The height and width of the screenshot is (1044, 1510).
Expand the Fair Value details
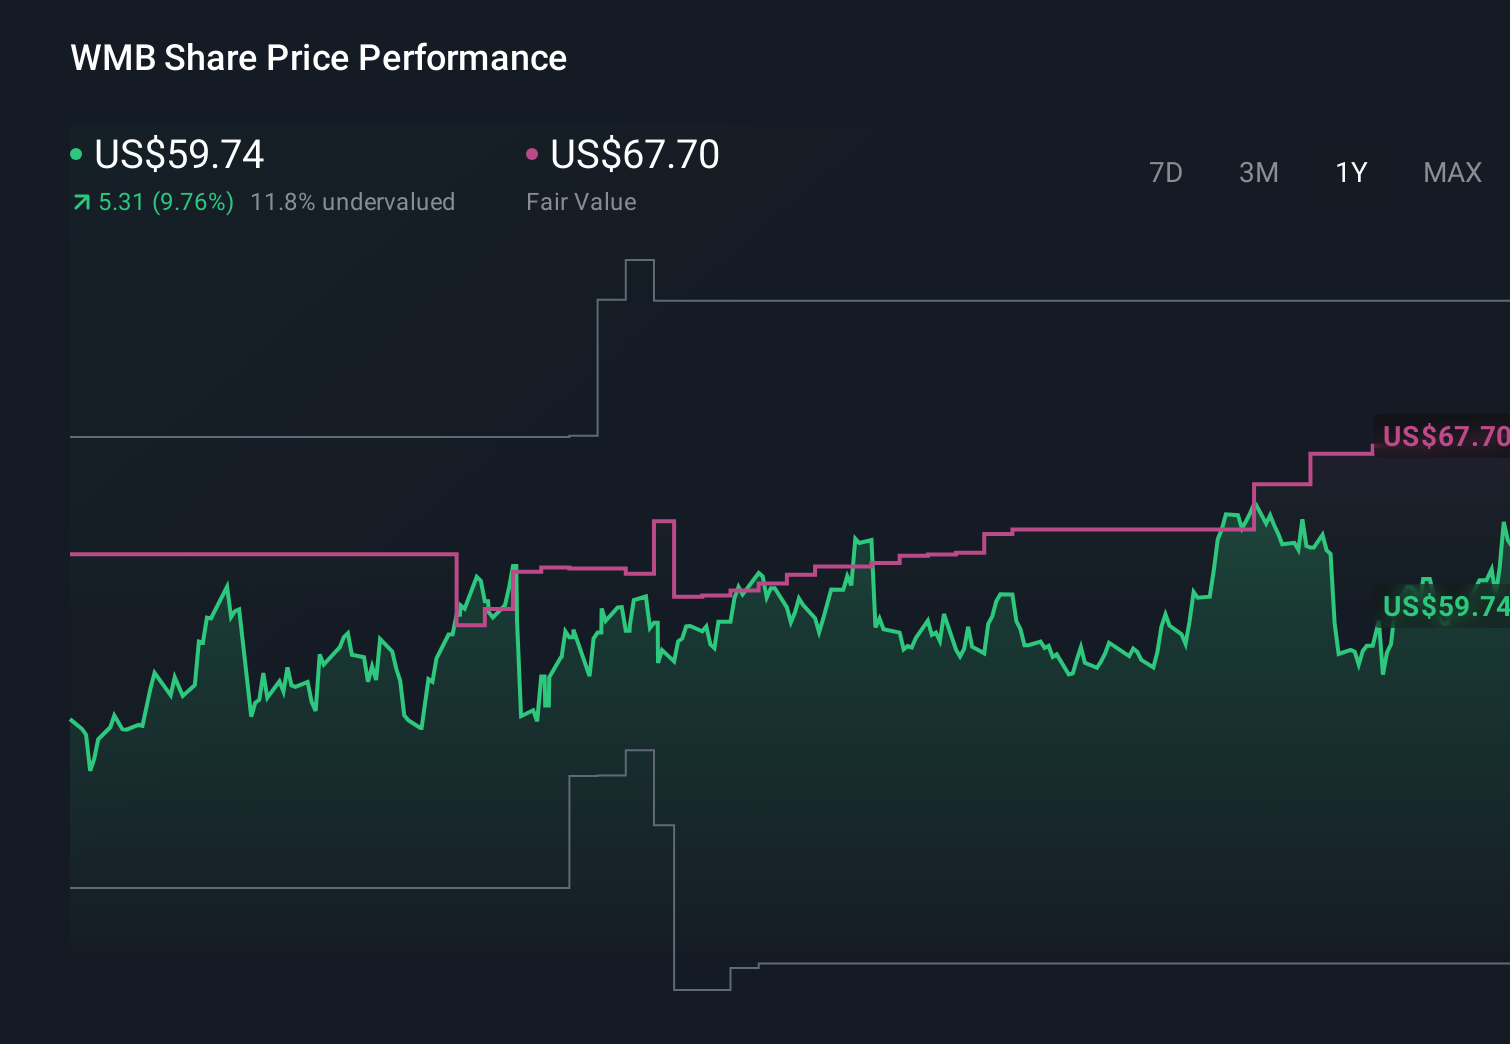pyautogui.click(x=581, y=201)
